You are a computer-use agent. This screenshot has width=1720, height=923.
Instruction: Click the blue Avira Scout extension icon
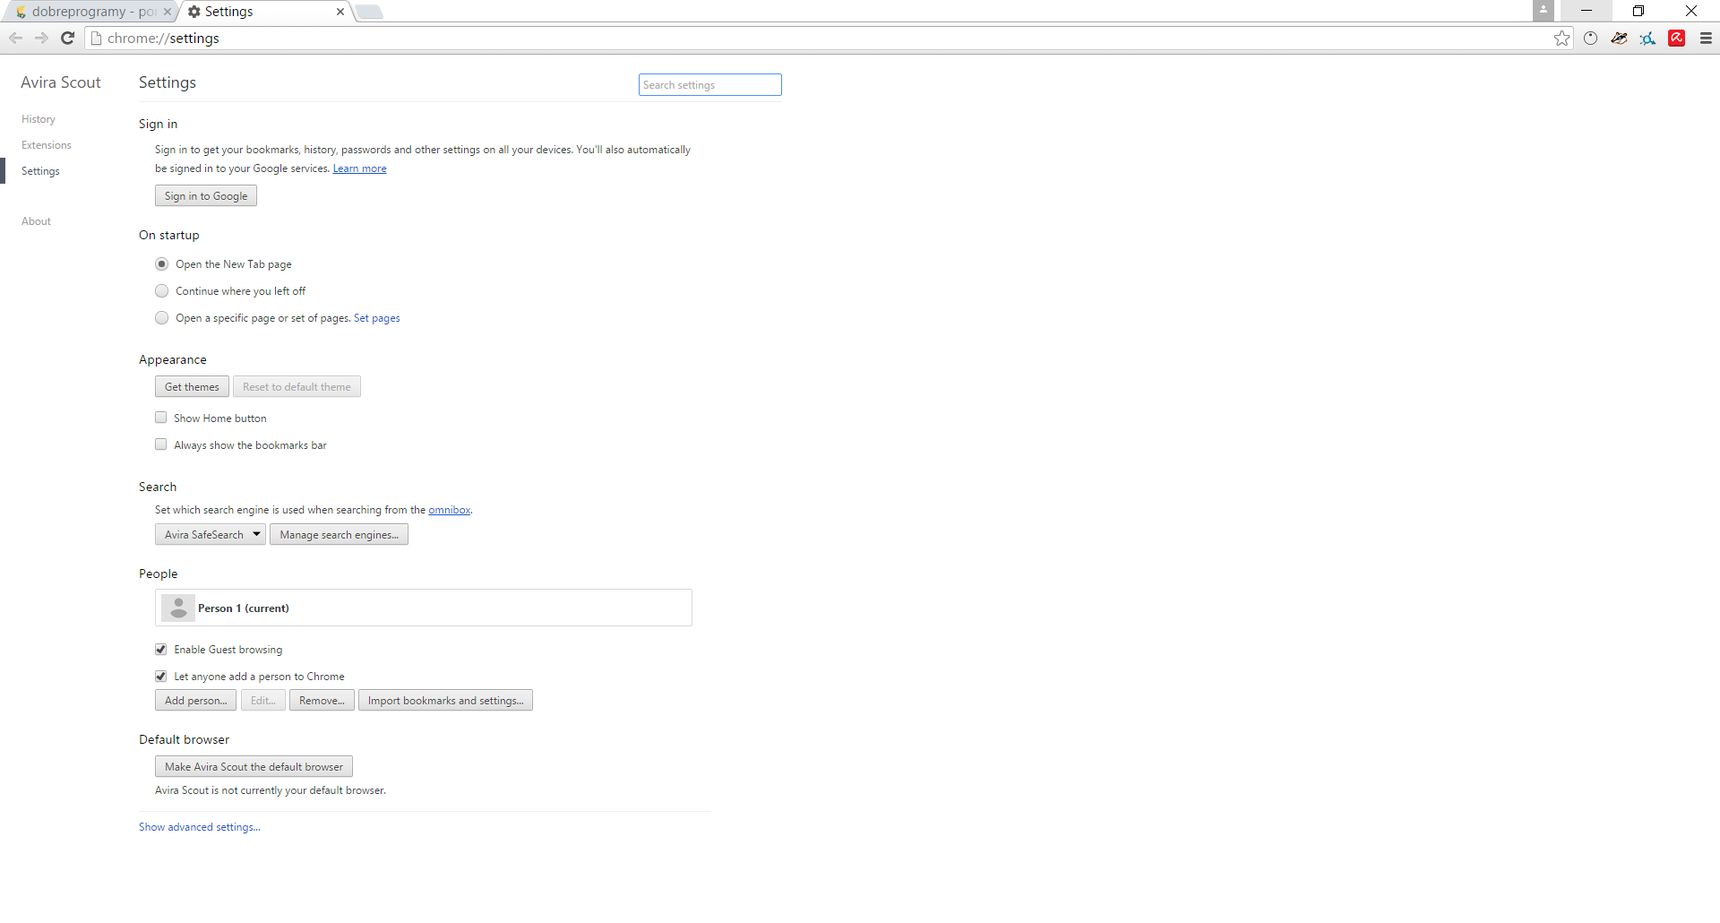1648,38
